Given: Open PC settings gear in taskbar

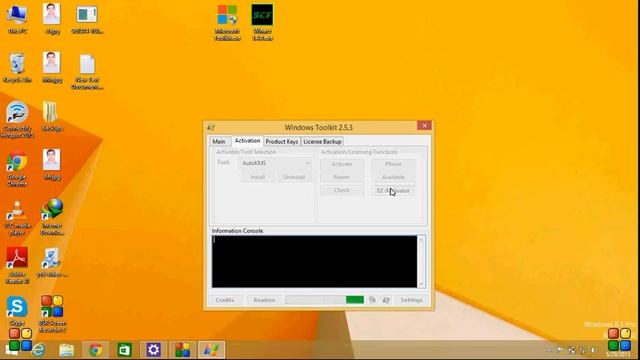Looking at the screenshot, I should coord(153,350).
